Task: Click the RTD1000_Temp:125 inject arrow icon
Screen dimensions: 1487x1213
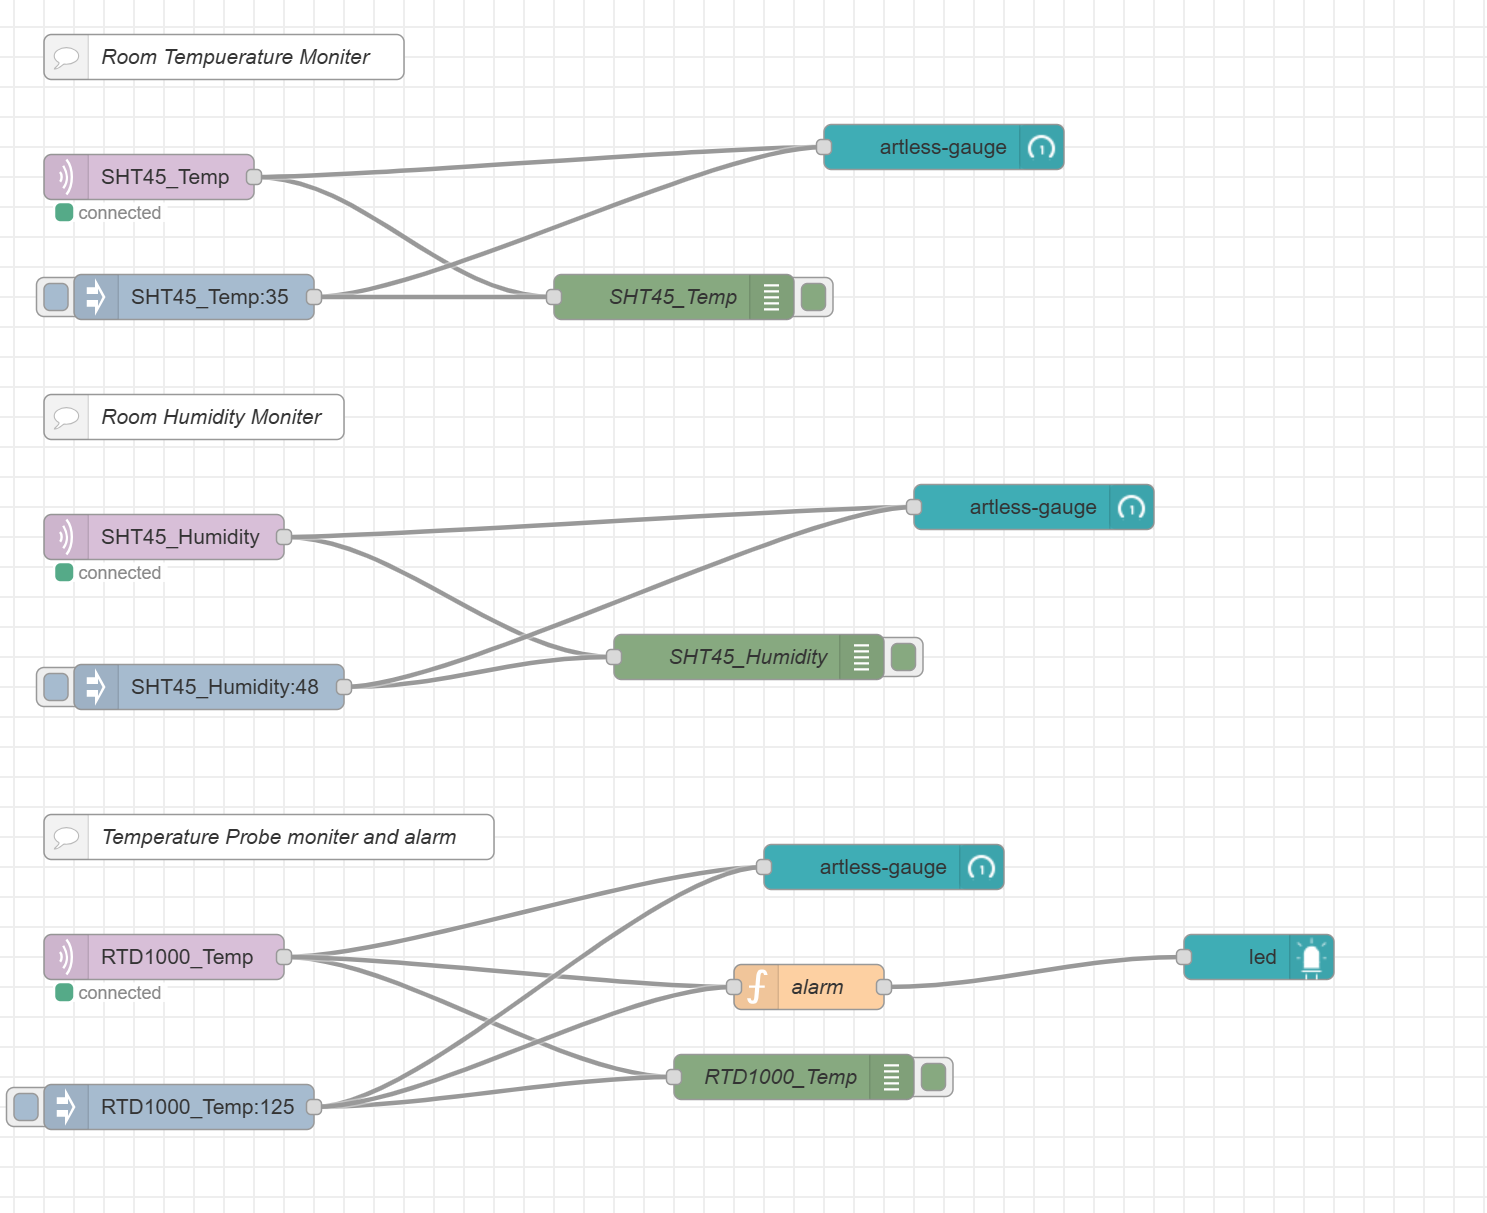Action: pos(66,1107)
